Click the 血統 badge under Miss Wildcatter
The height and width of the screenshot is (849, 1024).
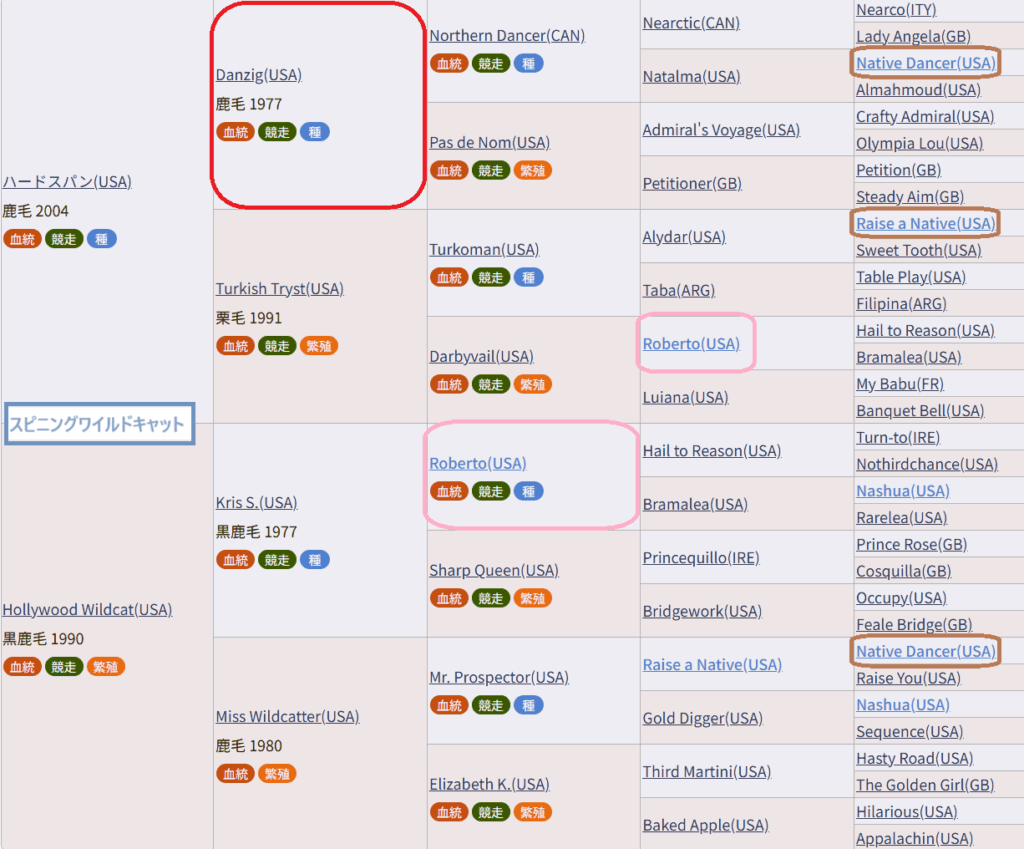235,774
